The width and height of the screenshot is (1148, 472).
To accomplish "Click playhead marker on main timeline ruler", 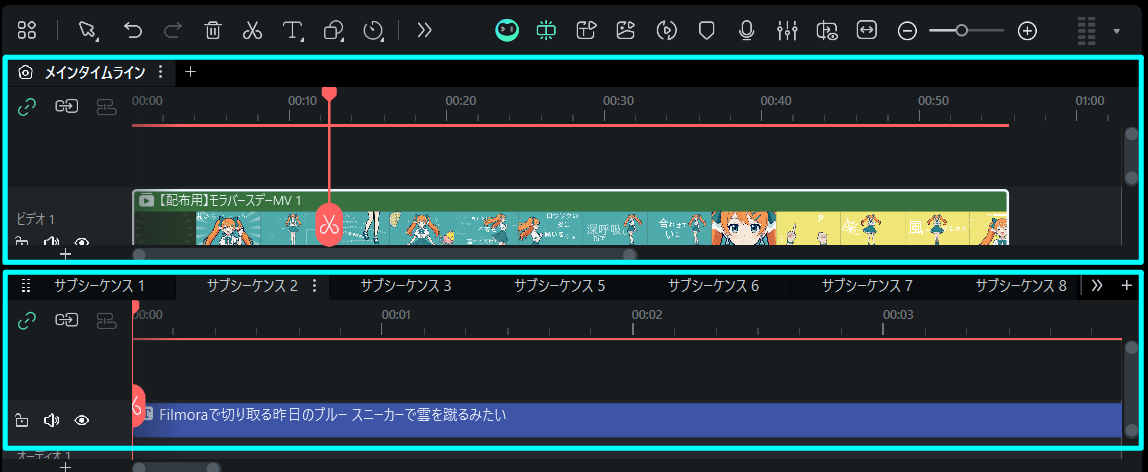I will pos(329,94).
